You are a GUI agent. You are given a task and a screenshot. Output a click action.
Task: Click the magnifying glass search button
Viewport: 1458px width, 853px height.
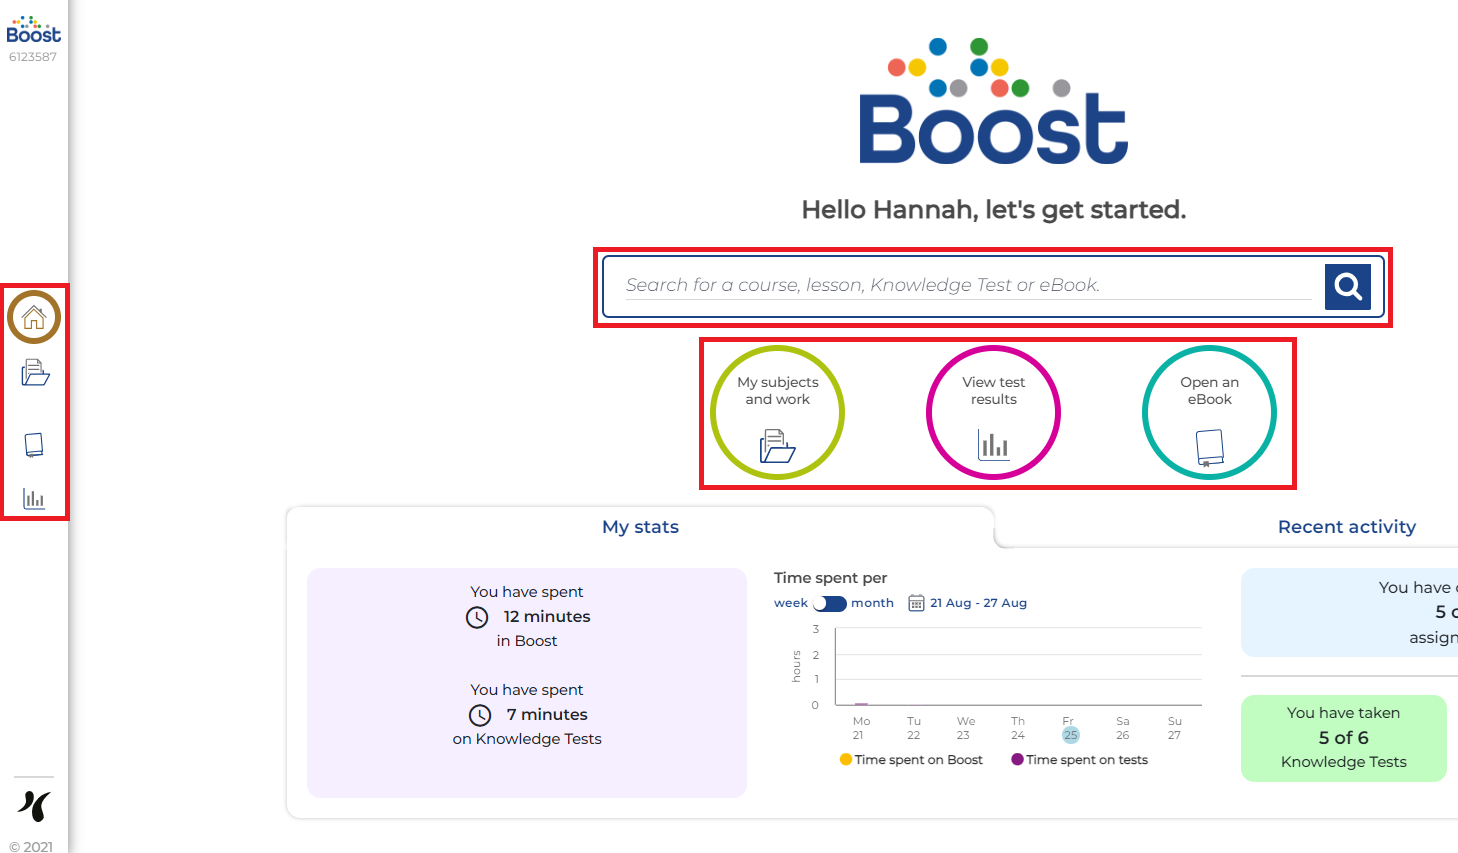point(1347,287)
